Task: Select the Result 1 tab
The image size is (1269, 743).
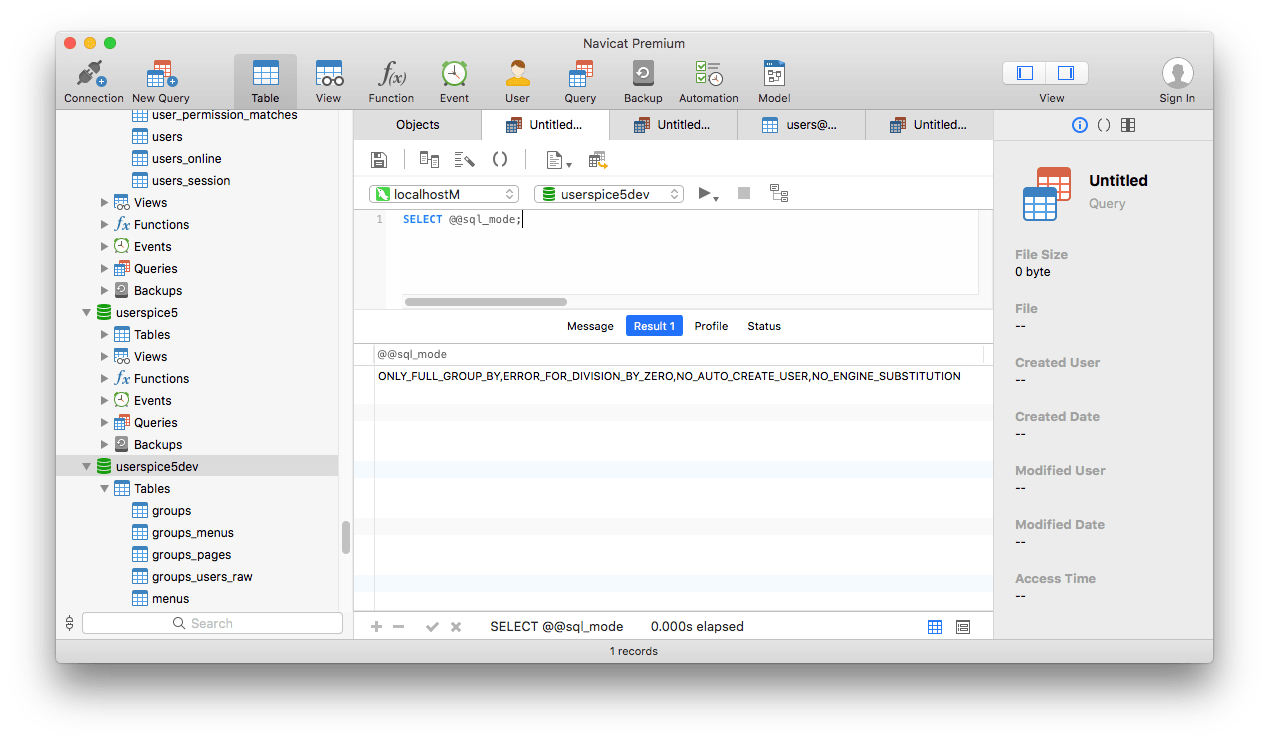Action: click(x=654, y=326)
